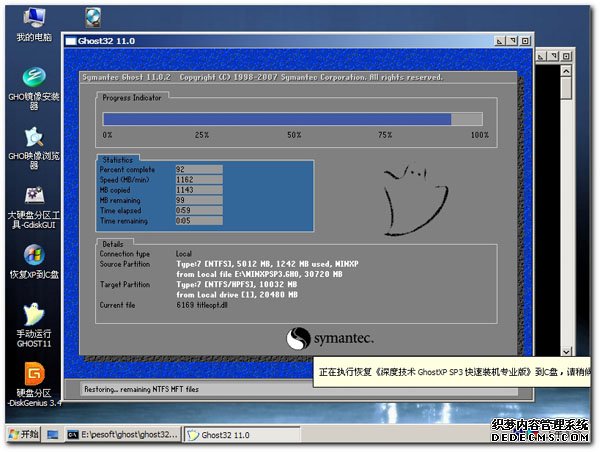Launch the 大硬盘分区工具 GdiskGUI desktop icon
Image resolution: width=600 pixels, height=452 pixels.
(34, 196)
